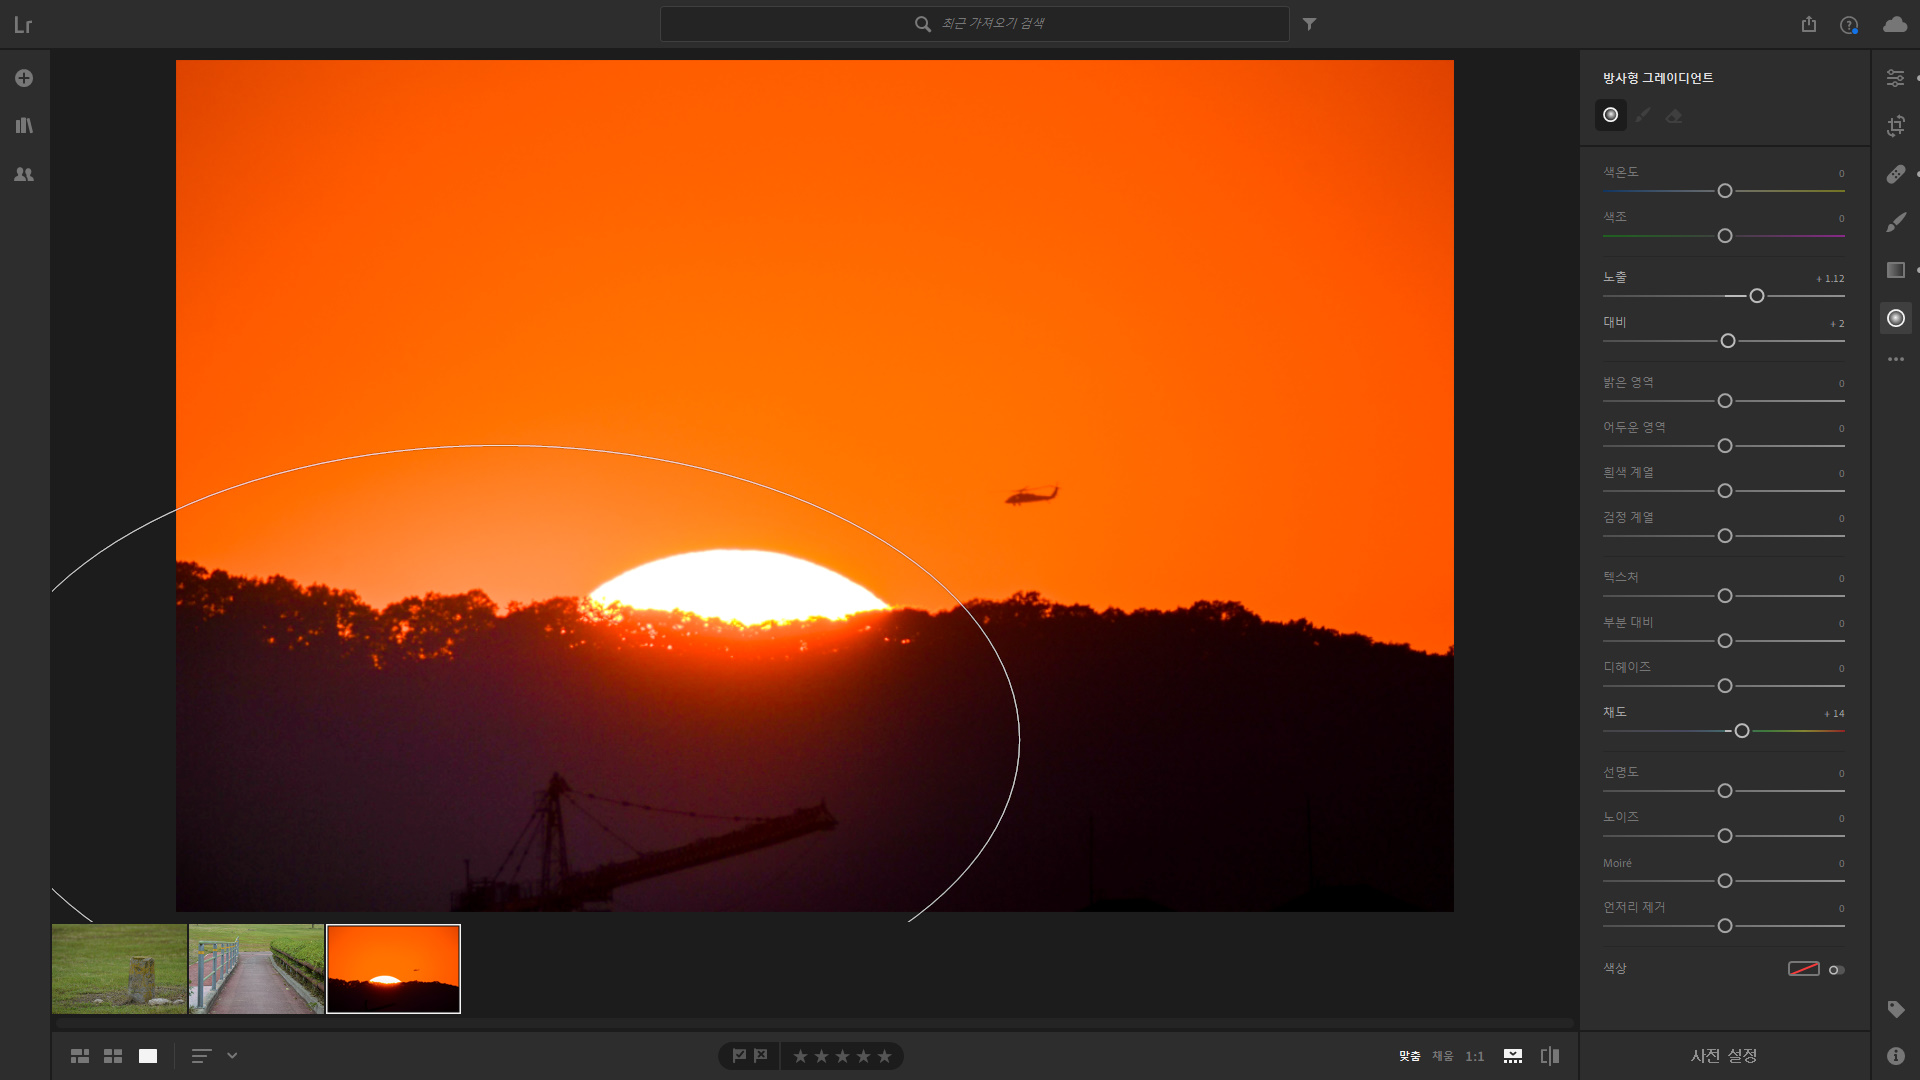1920x1080 pixels.
Task: Switch to square grid view
Action: tap(113, 1056)
